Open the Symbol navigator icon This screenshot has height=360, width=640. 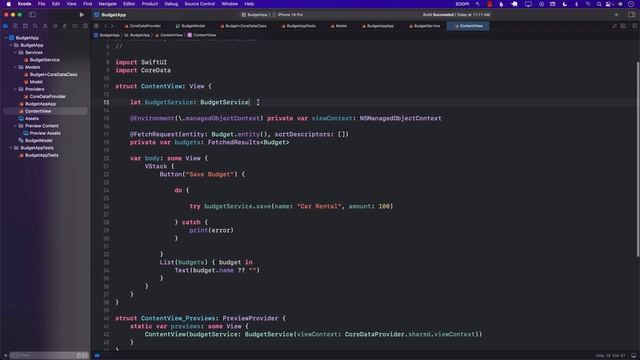point(25,26)
